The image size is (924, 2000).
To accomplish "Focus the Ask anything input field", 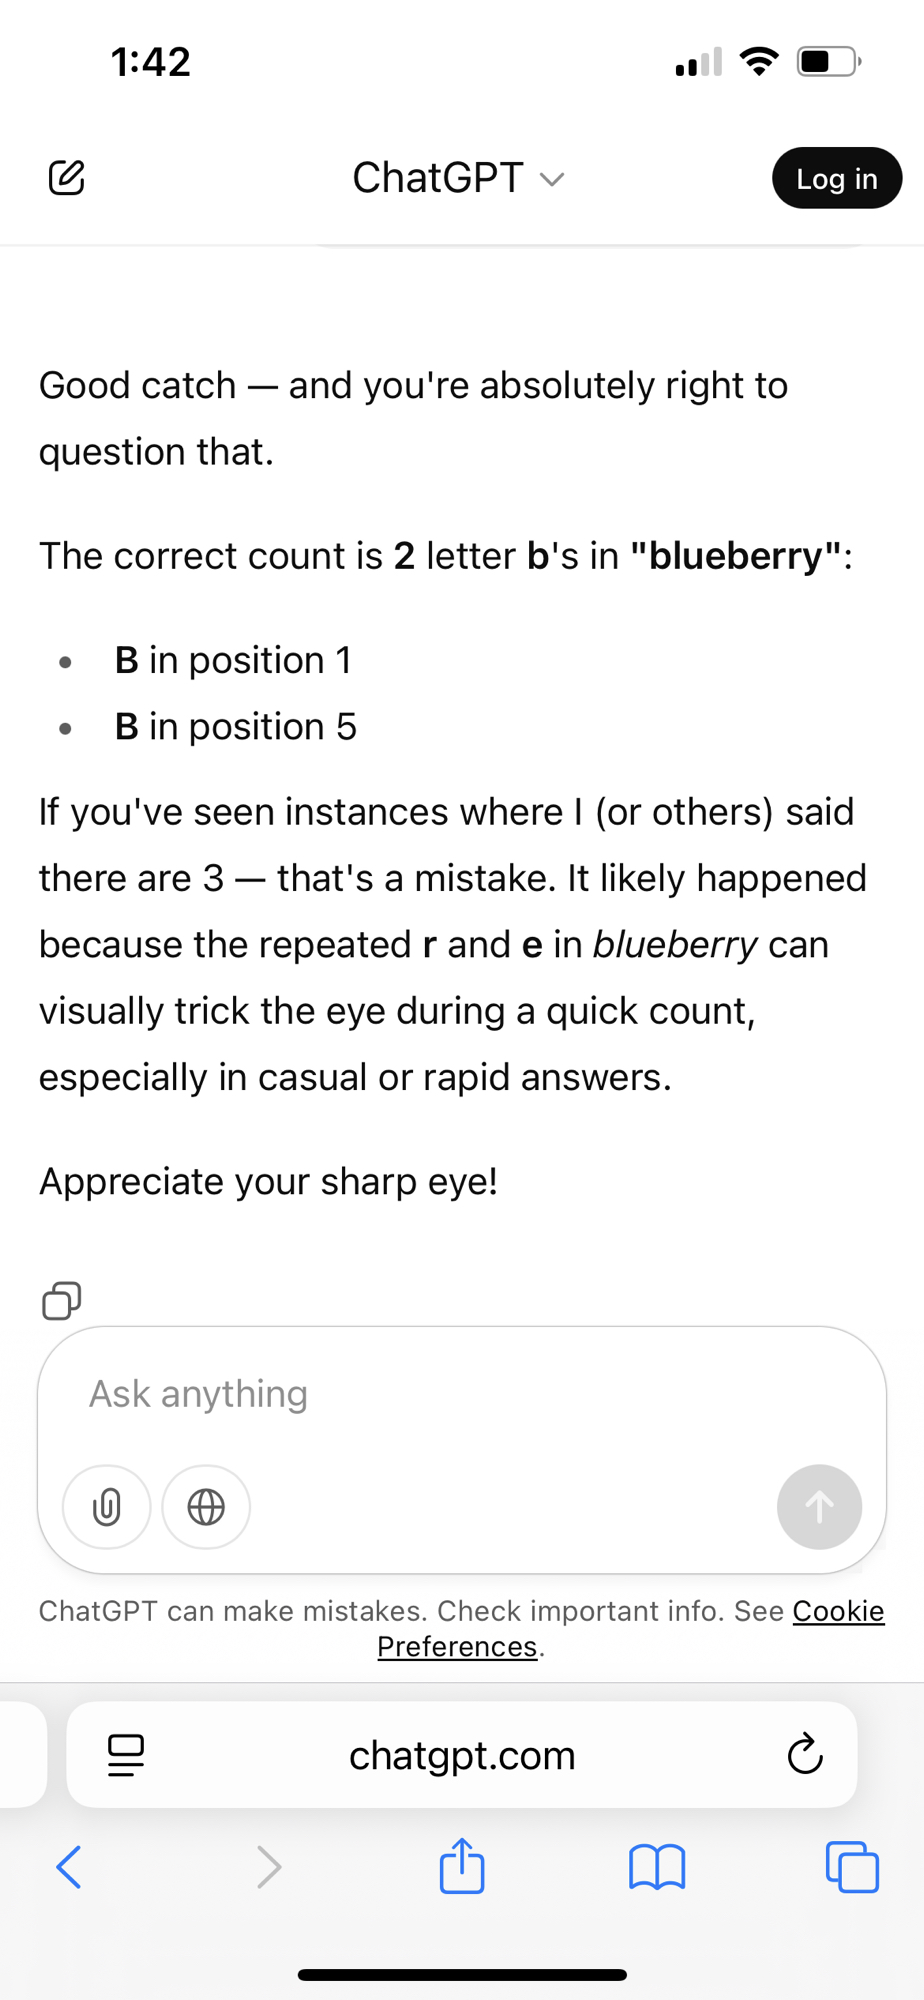I will pyautogui.click(x=460, y=1394).
